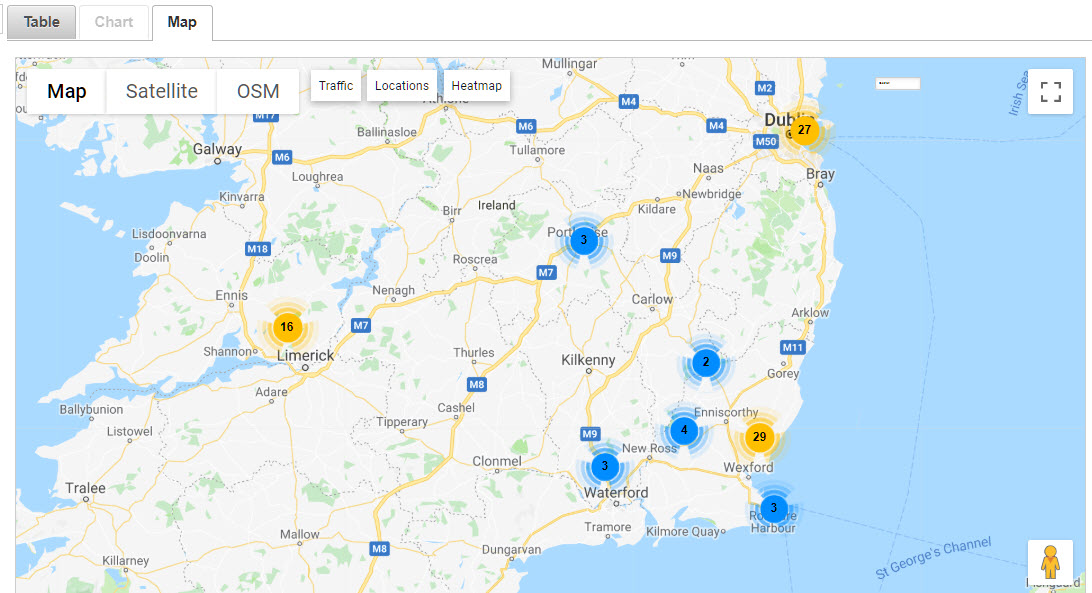Click the Mullingar town label
1092x593 pixels.
569,63
